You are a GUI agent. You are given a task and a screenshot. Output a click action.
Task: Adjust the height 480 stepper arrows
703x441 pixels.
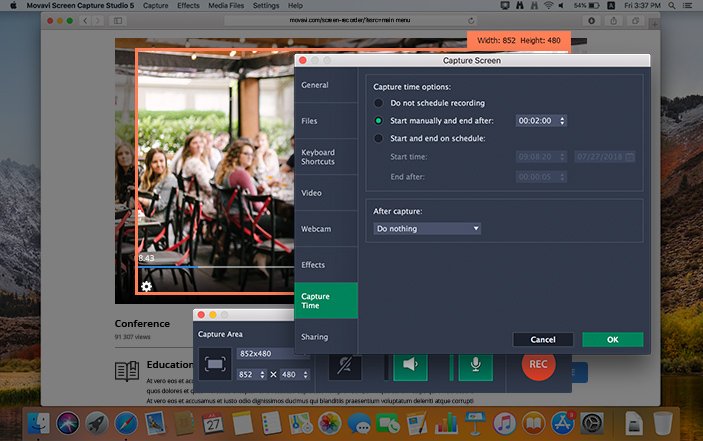pos(305,374)
